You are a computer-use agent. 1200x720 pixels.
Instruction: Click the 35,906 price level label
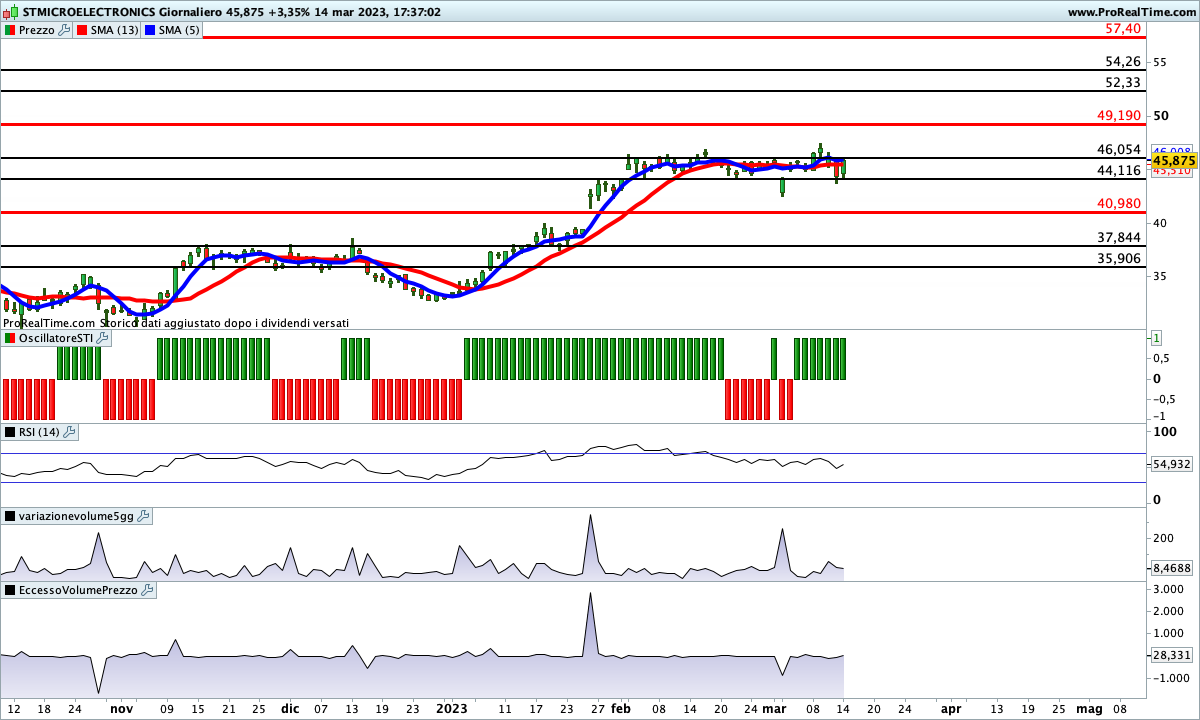tap(1119, 258)
